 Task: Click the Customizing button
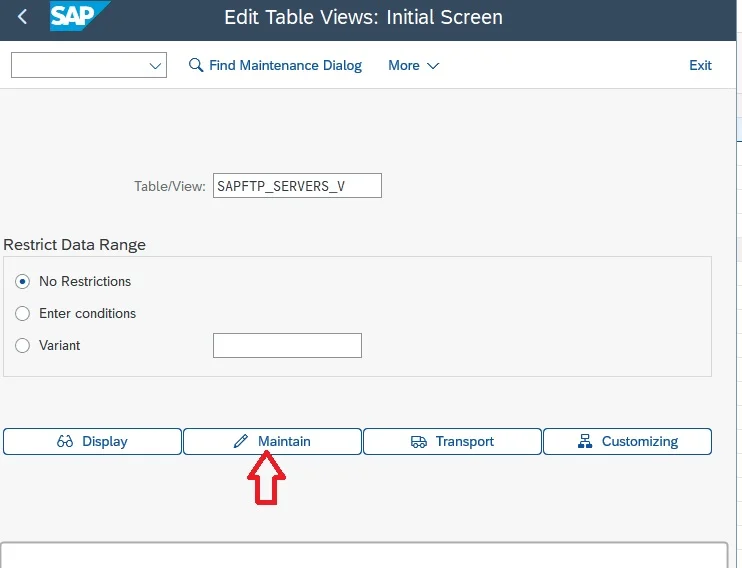coord(627,442)
